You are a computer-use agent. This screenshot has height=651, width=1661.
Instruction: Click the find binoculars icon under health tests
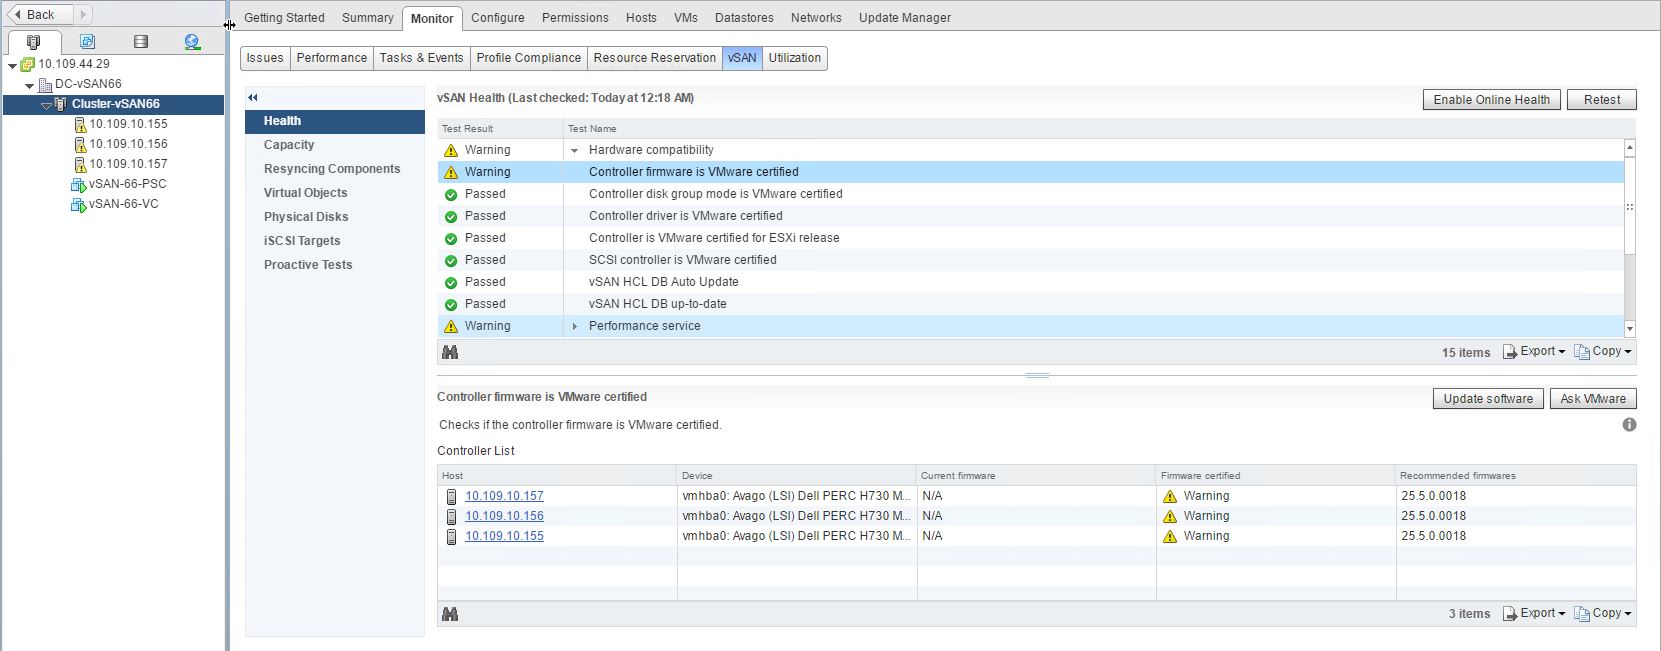point(450,352)
